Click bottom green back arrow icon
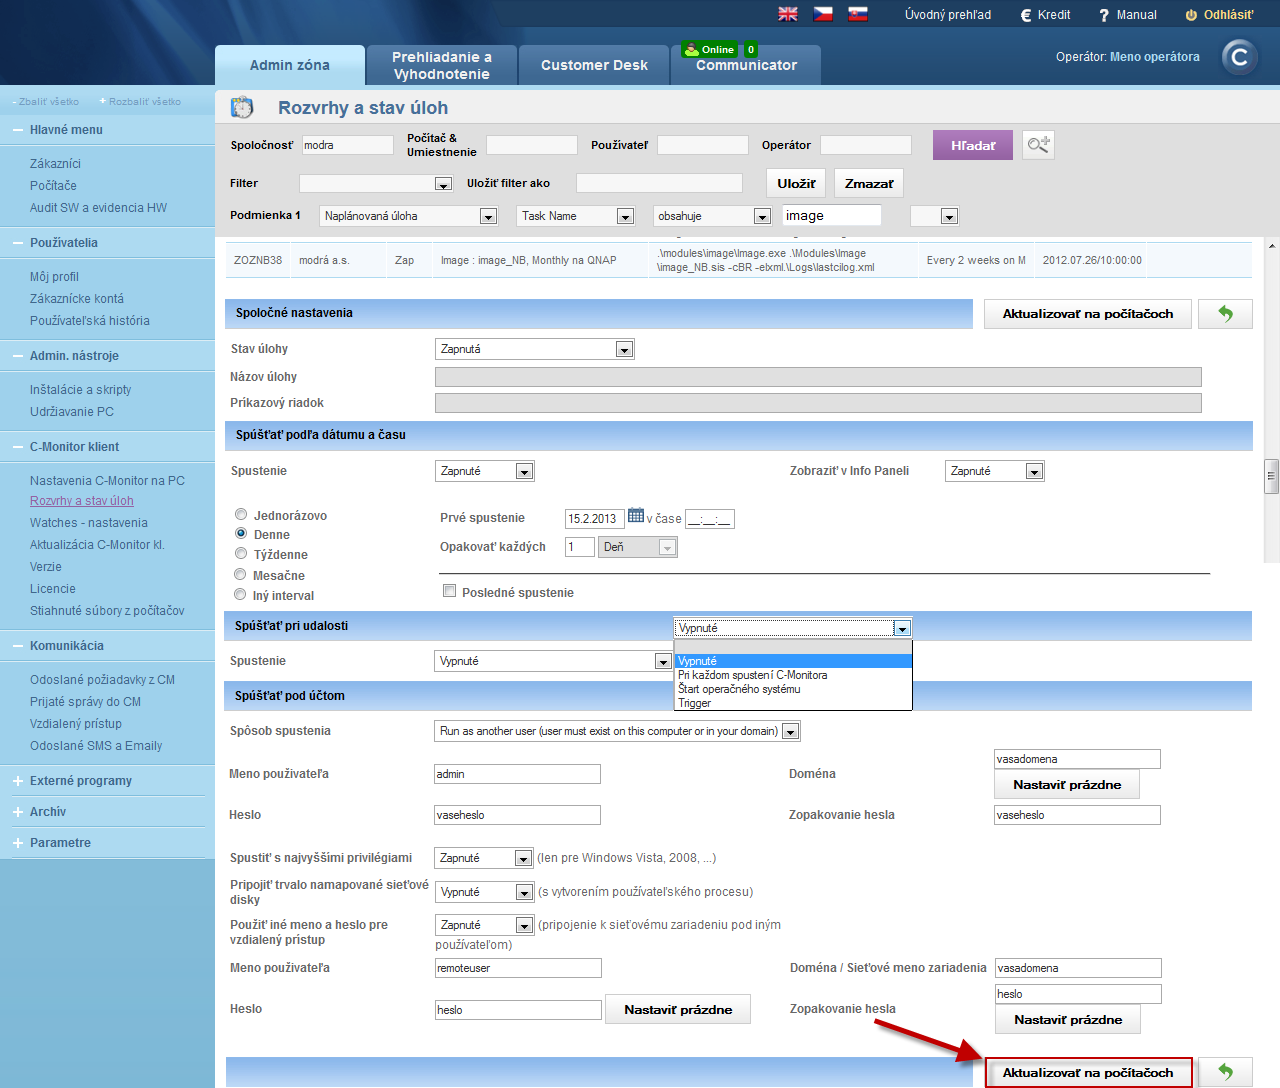This screenshot has width=1280, height=1088. pos(1225,1073)
